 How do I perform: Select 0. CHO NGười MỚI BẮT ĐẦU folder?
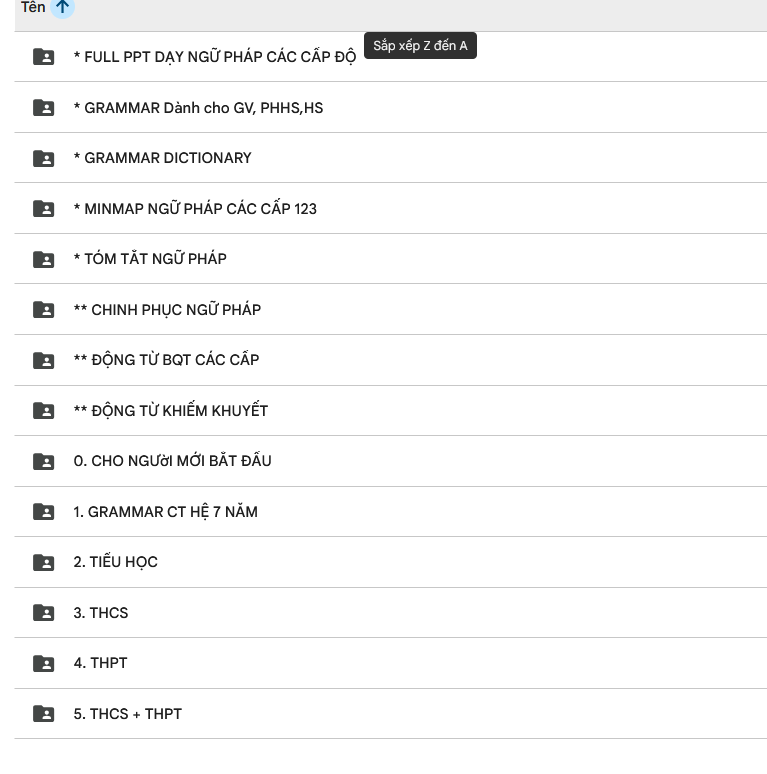pos(172,461)
